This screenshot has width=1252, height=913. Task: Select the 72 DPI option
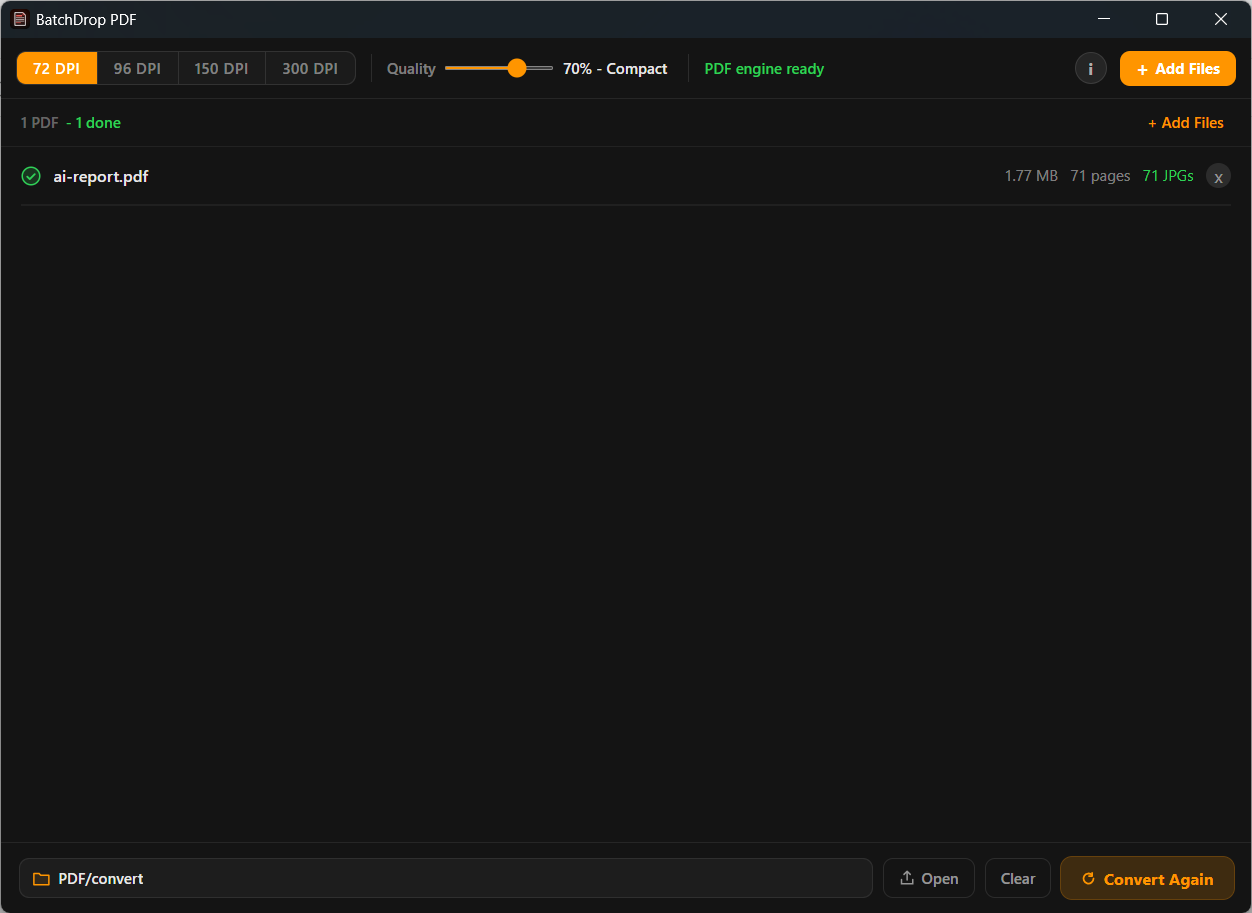57,68
